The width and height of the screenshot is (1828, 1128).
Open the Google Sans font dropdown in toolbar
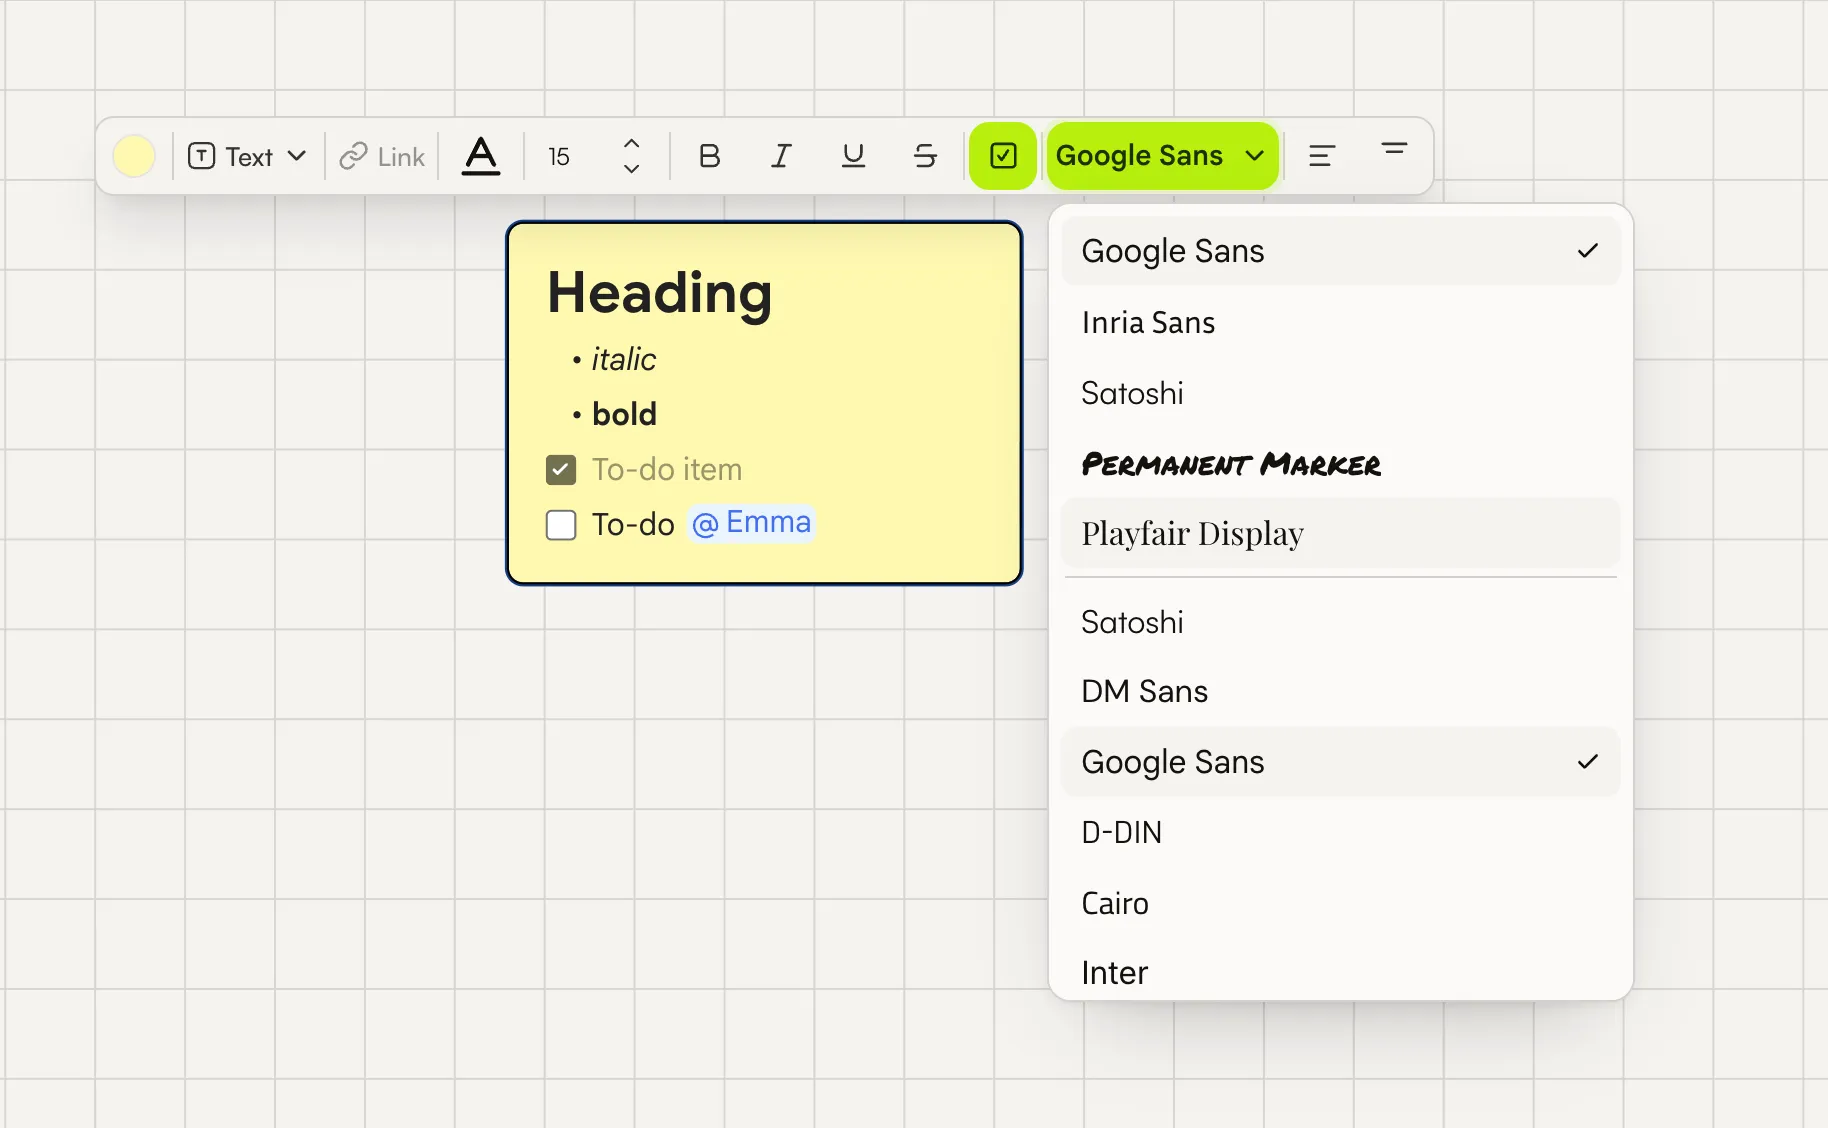click(1162, 156)
